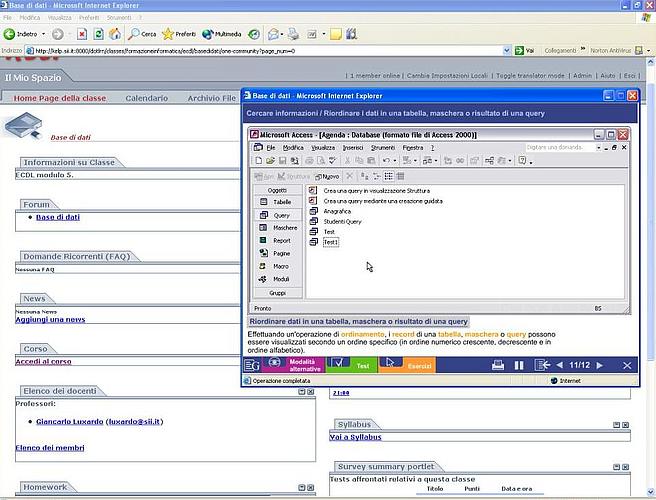Click the browser address bar URL field
Image resolution: width=656 pixels, height=500 pixels.
click(260, 50)
